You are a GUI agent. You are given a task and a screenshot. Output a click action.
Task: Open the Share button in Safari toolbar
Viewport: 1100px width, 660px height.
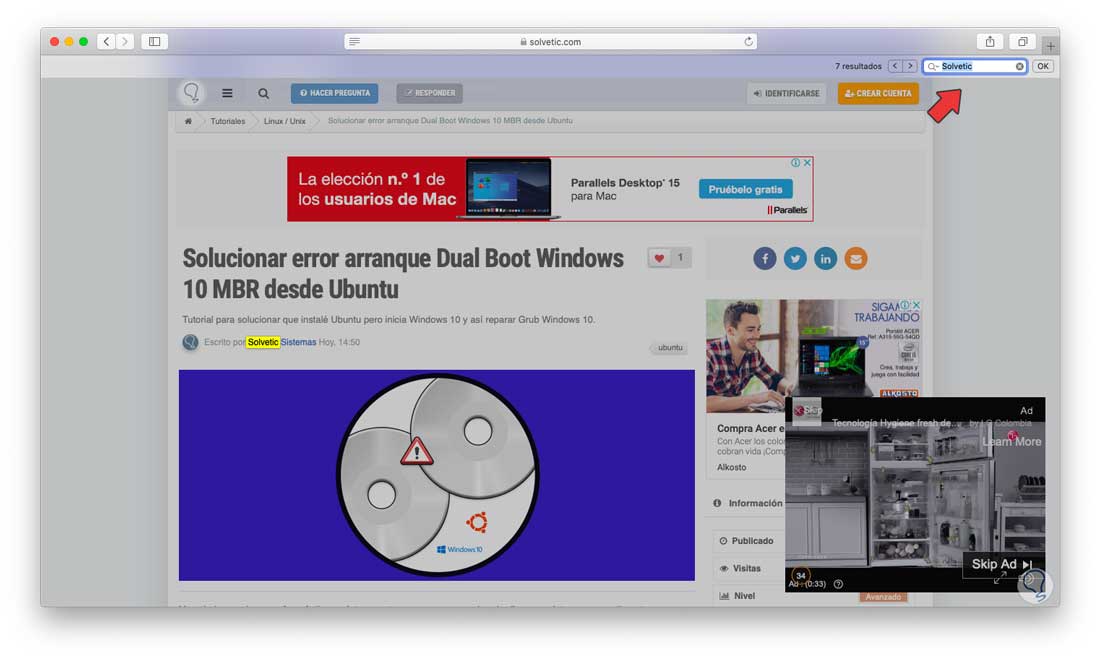point(990,41)
